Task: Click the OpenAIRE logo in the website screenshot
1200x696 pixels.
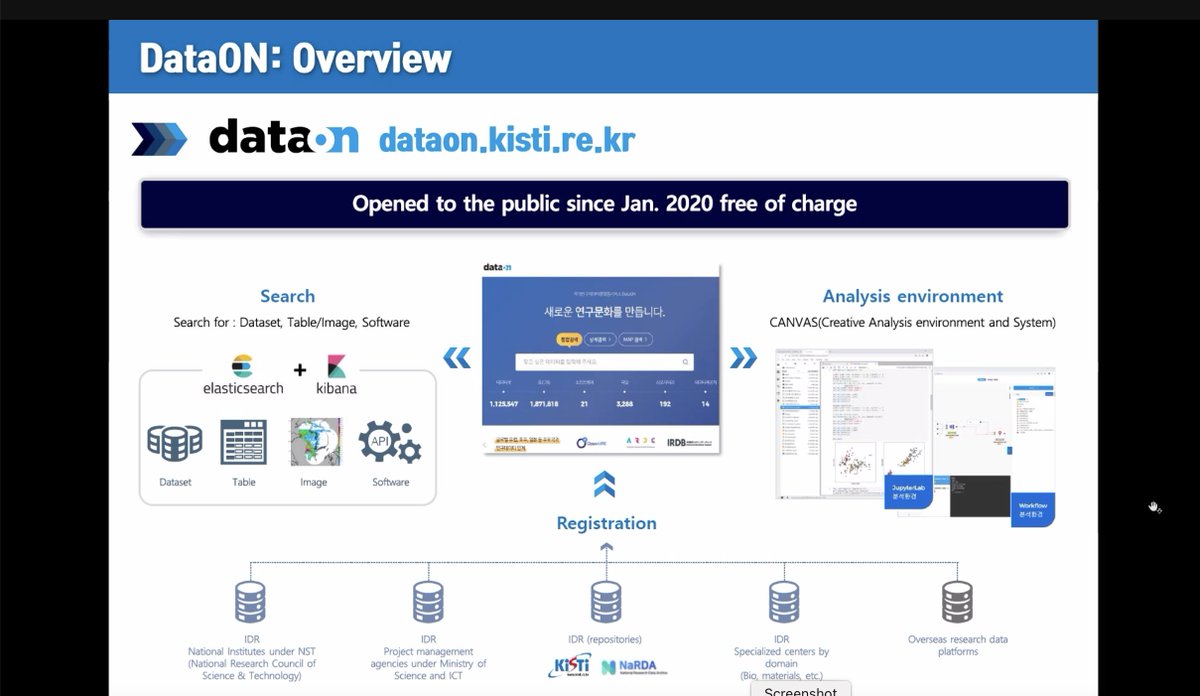Action: (590, 442)
